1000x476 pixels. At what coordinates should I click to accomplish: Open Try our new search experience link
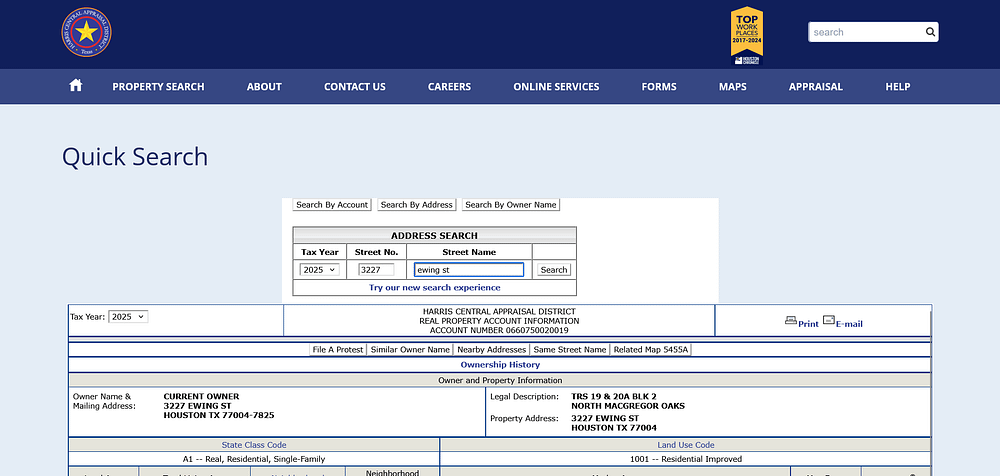(434, 288)
